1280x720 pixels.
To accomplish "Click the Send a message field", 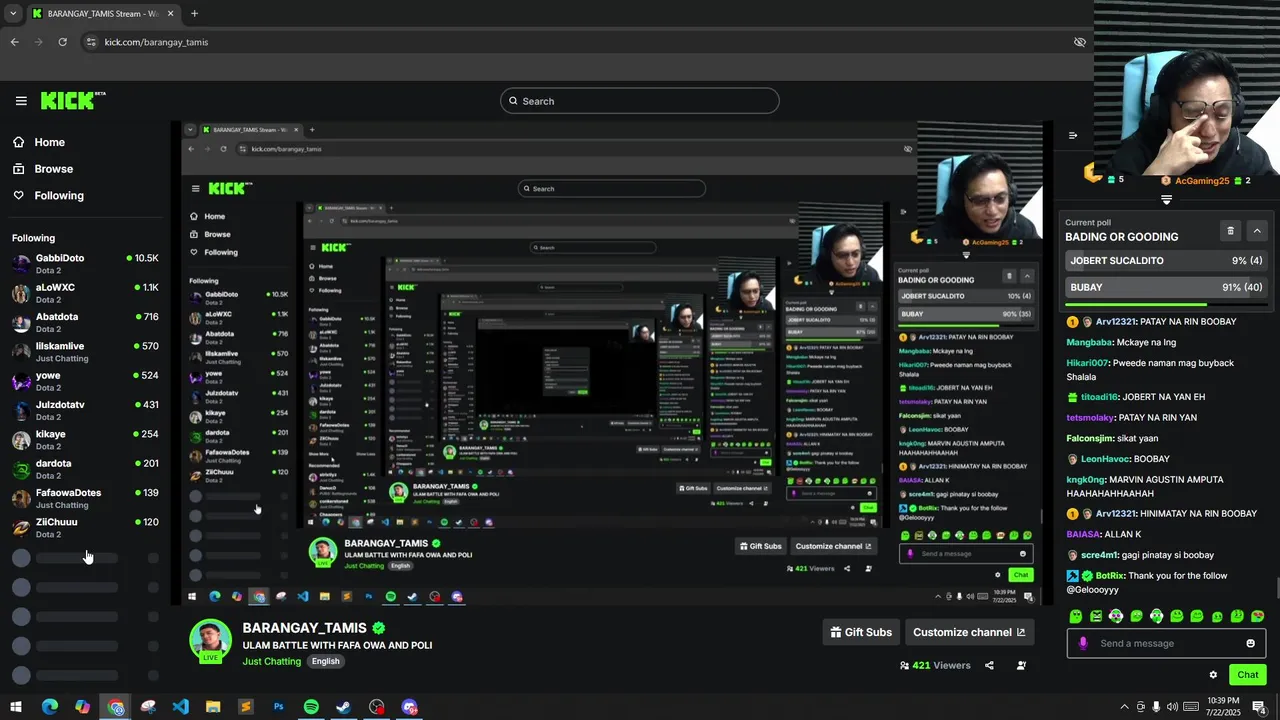I will pos(1166,644).
